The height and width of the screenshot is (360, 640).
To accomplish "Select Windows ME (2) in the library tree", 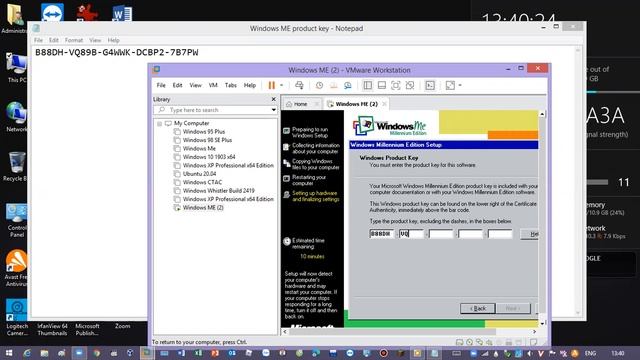I will pyautogui.click(x=203, y=208).
